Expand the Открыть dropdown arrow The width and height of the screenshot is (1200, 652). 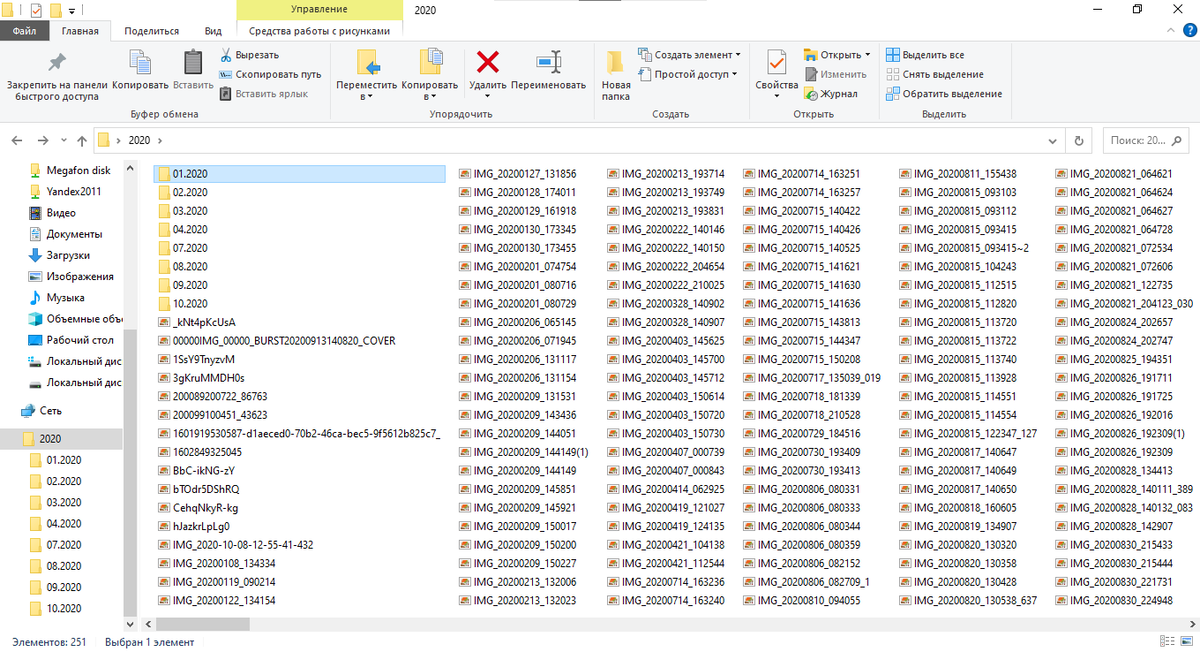(868, 55)
